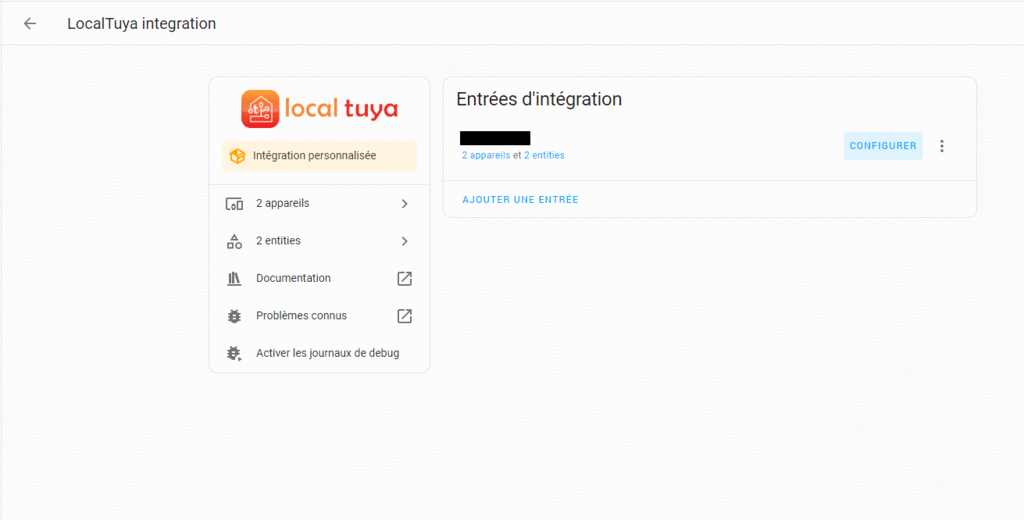Expand the 2 entities chevron
This screenshot has height=520, width=1024.
(x=404, y=241)
